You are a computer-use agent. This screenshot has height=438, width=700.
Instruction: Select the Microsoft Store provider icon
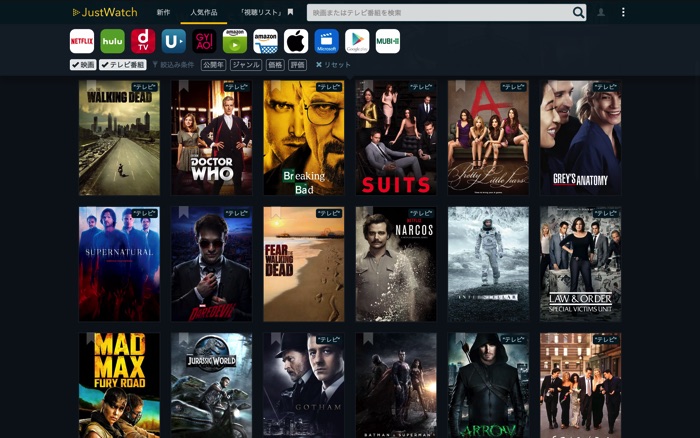point(326,41)
